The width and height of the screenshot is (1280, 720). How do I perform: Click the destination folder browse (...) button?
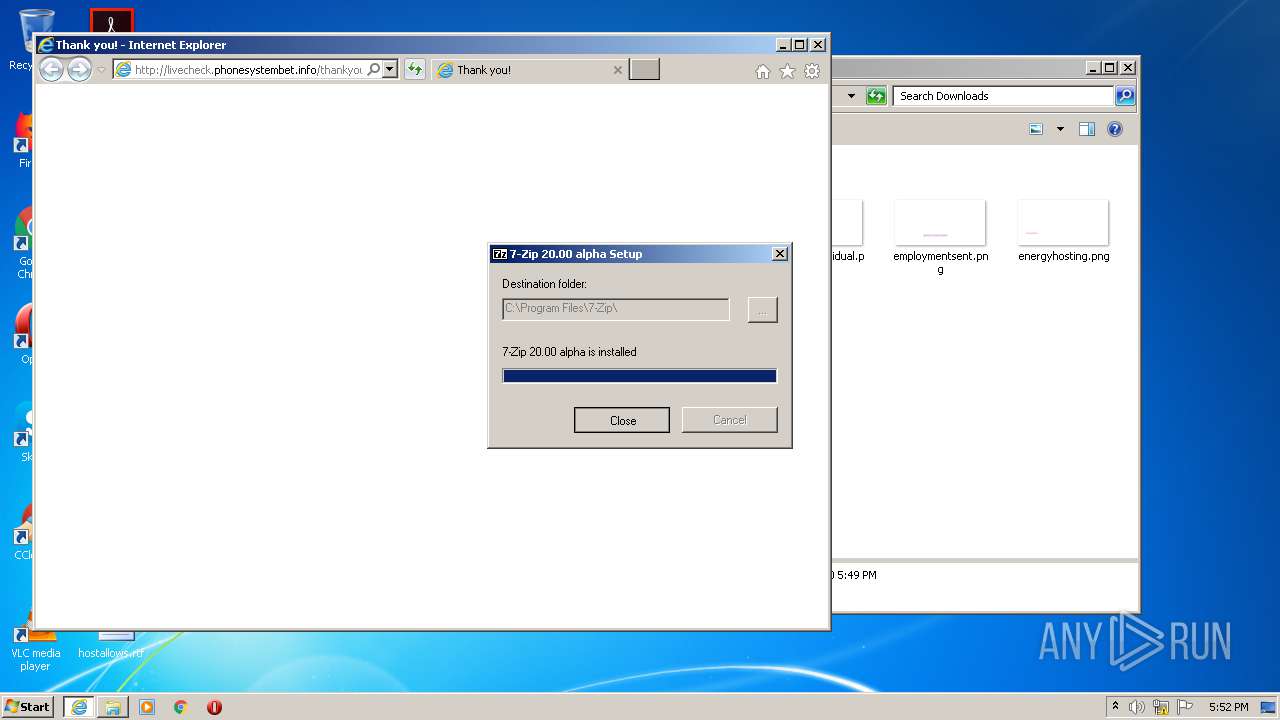click(762, 310)
